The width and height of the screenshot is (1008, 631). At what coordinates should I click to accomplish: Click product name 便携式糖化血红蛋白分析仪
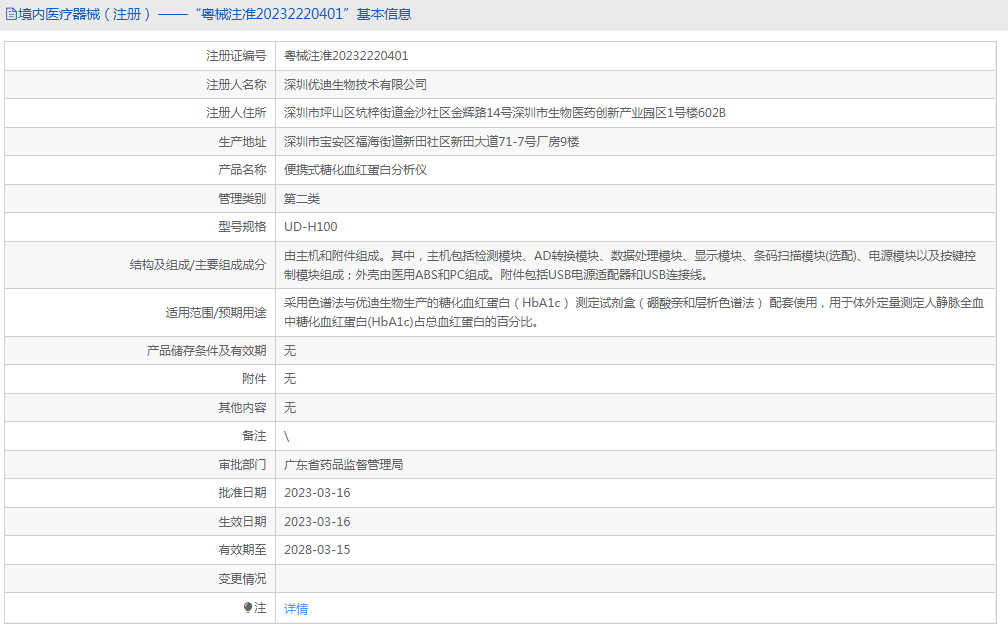[356, 170]
